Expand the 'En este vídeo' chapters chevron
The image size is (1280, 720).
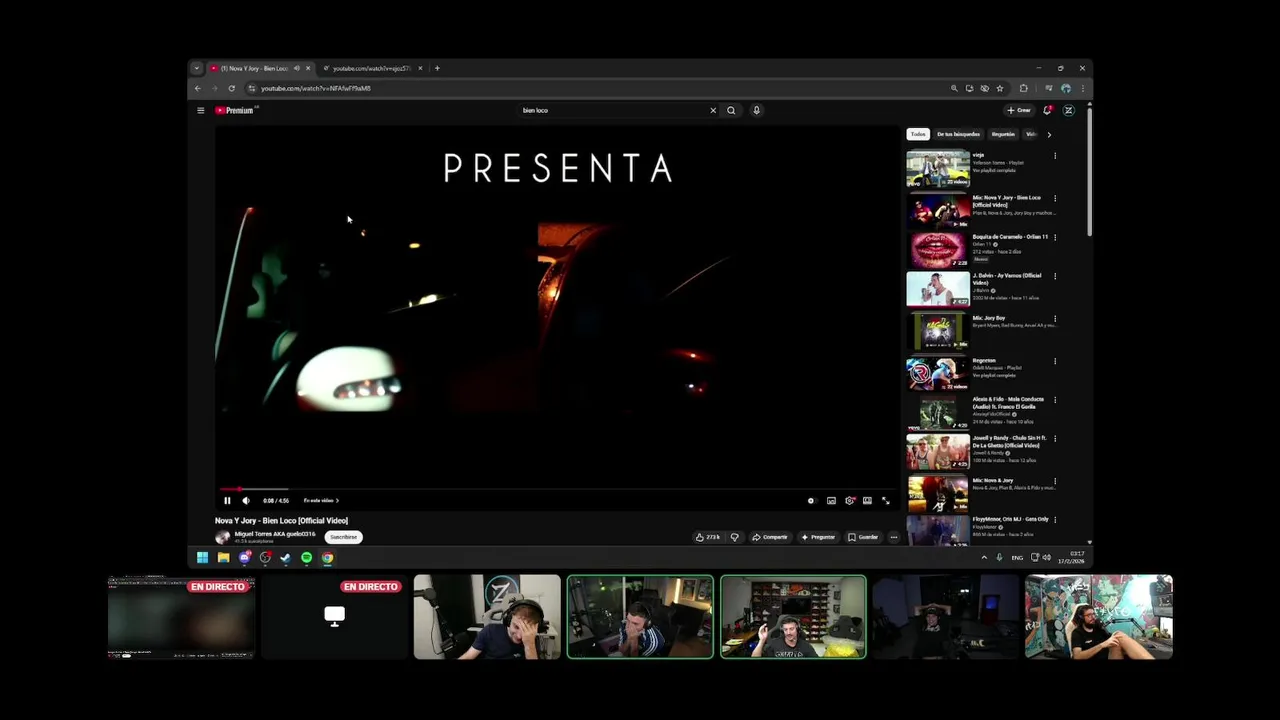(337, 501)
